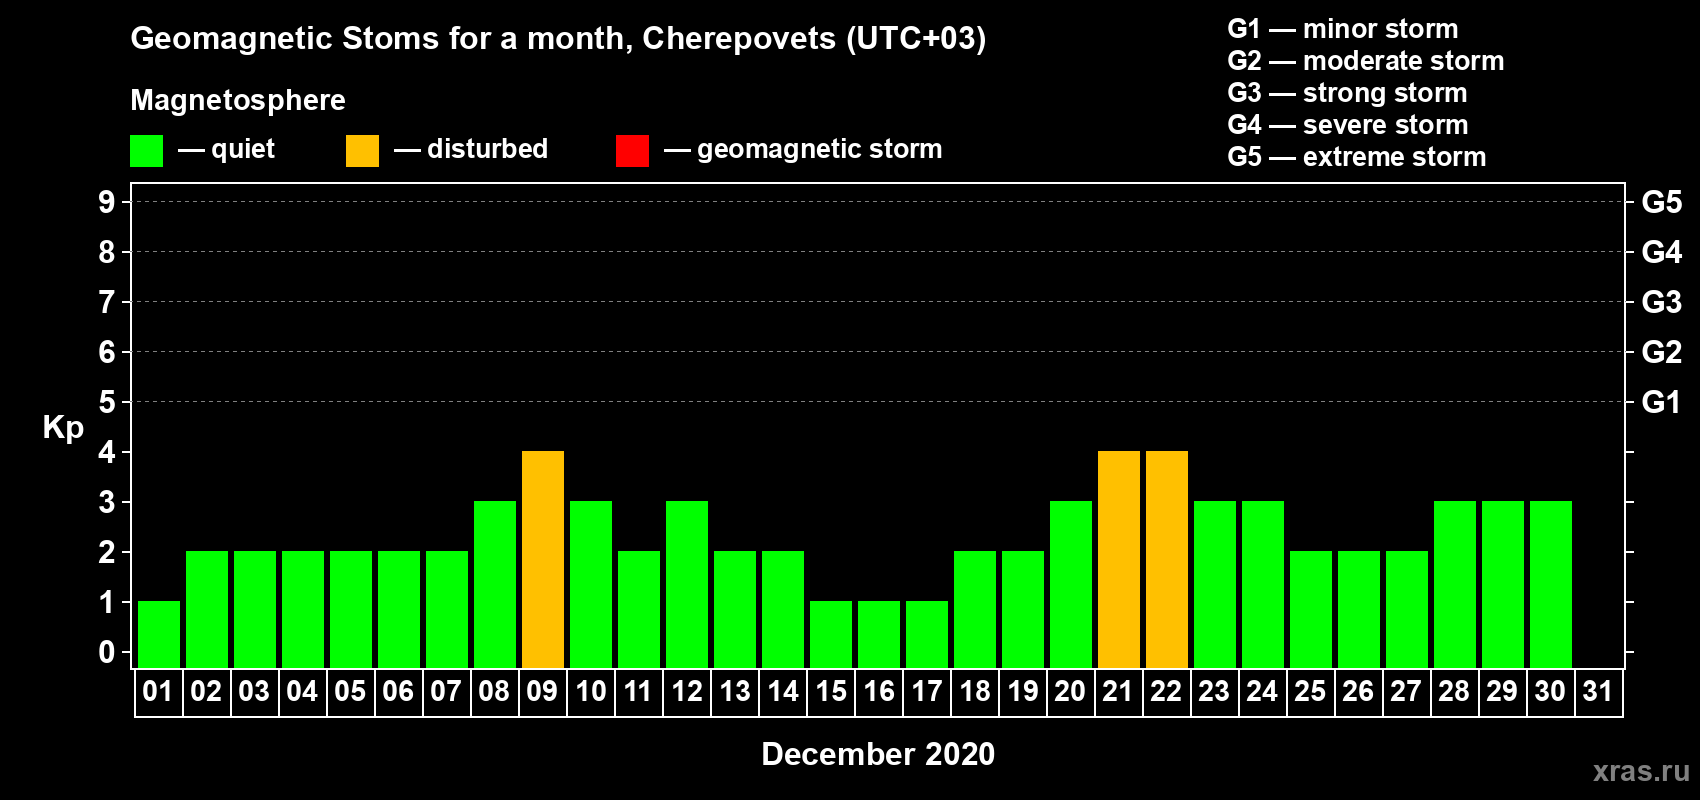Image resolution: width=1700 pixels, height=800 pixels.
Task: Click the green bar for day 25
Action: [x=1311, y=610]
